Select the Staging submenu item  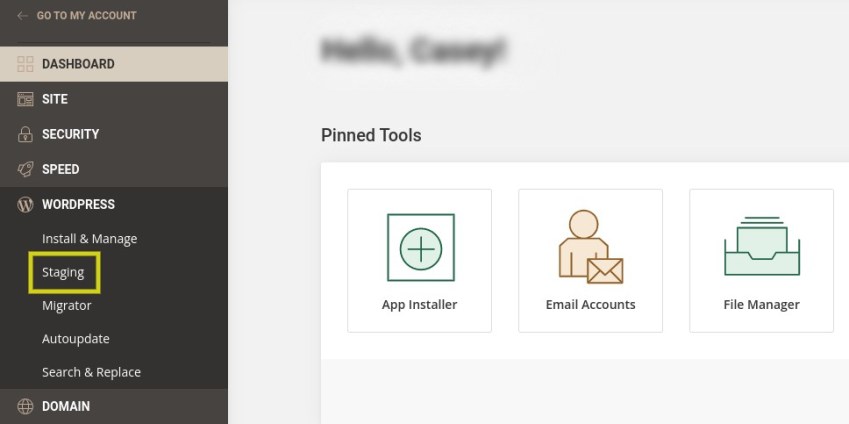63,272
